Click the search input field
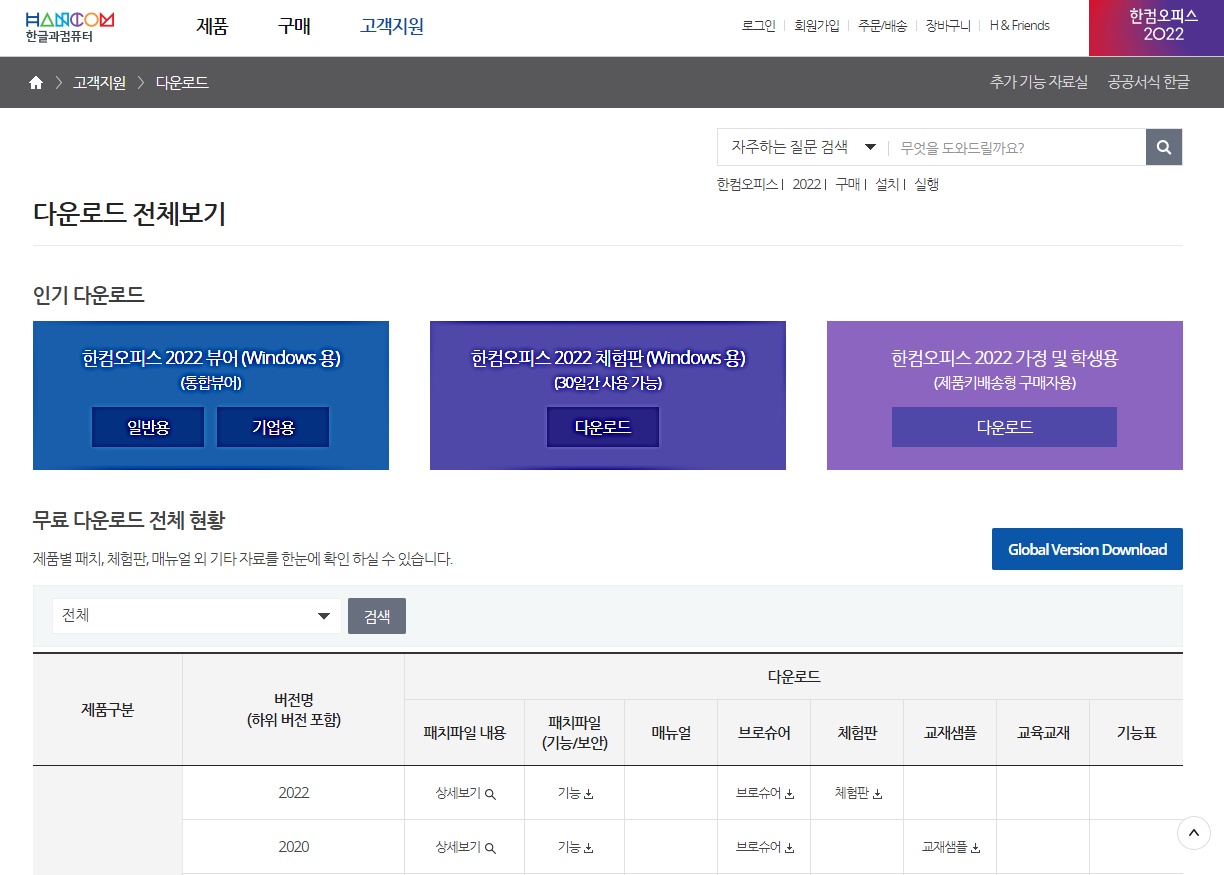The height and width of the screenshot is (875, 1224). pyautogui.click(x=1018, y=147)
